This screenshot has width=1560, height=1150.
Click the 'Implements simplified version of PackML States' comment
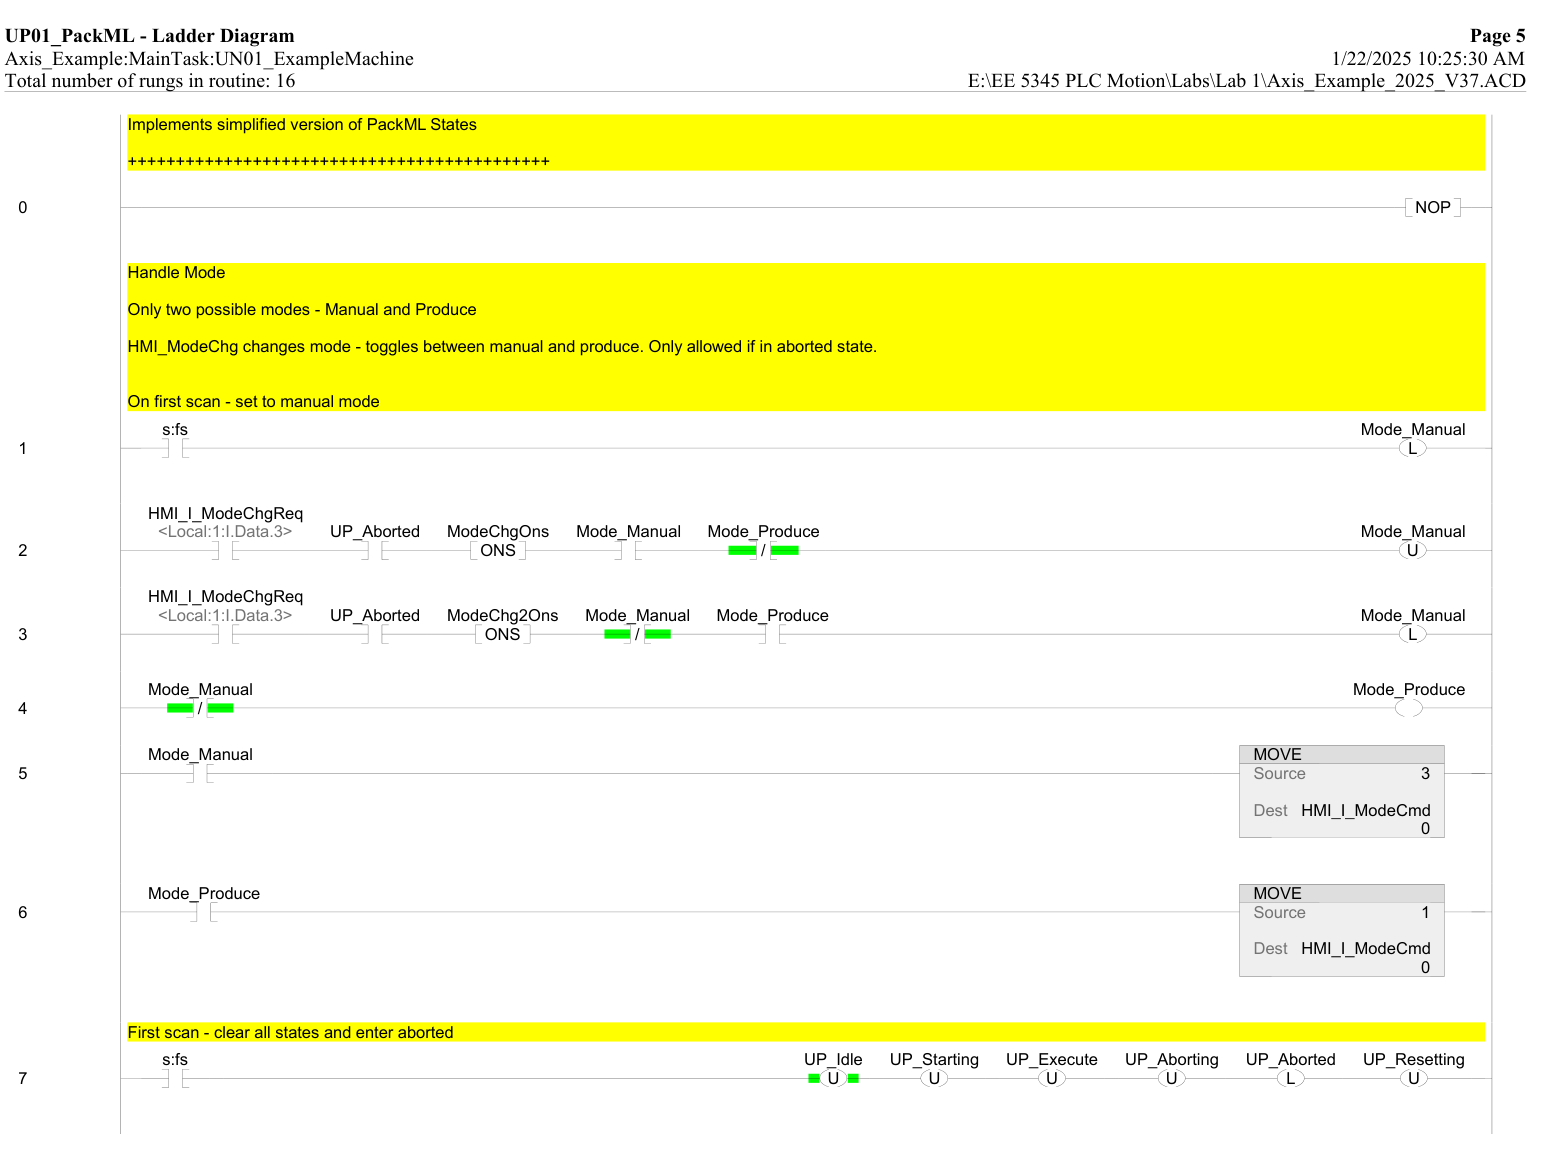tap(302, 125)
